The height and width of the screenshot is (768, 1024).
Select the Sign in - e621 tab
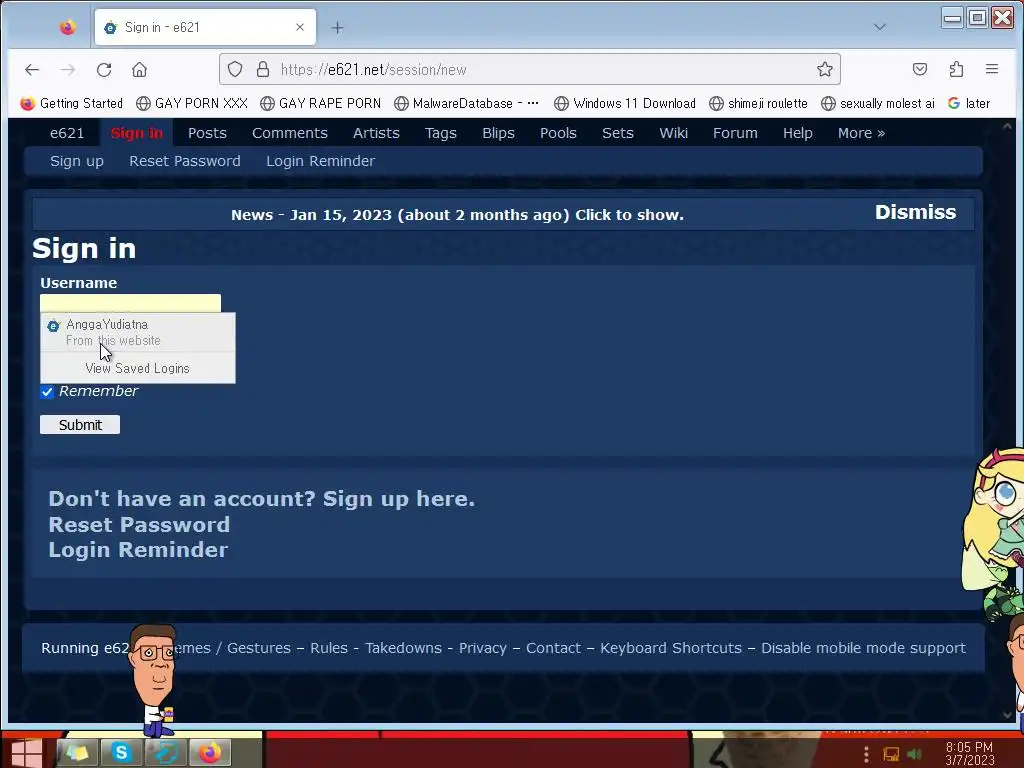(205, 27)
